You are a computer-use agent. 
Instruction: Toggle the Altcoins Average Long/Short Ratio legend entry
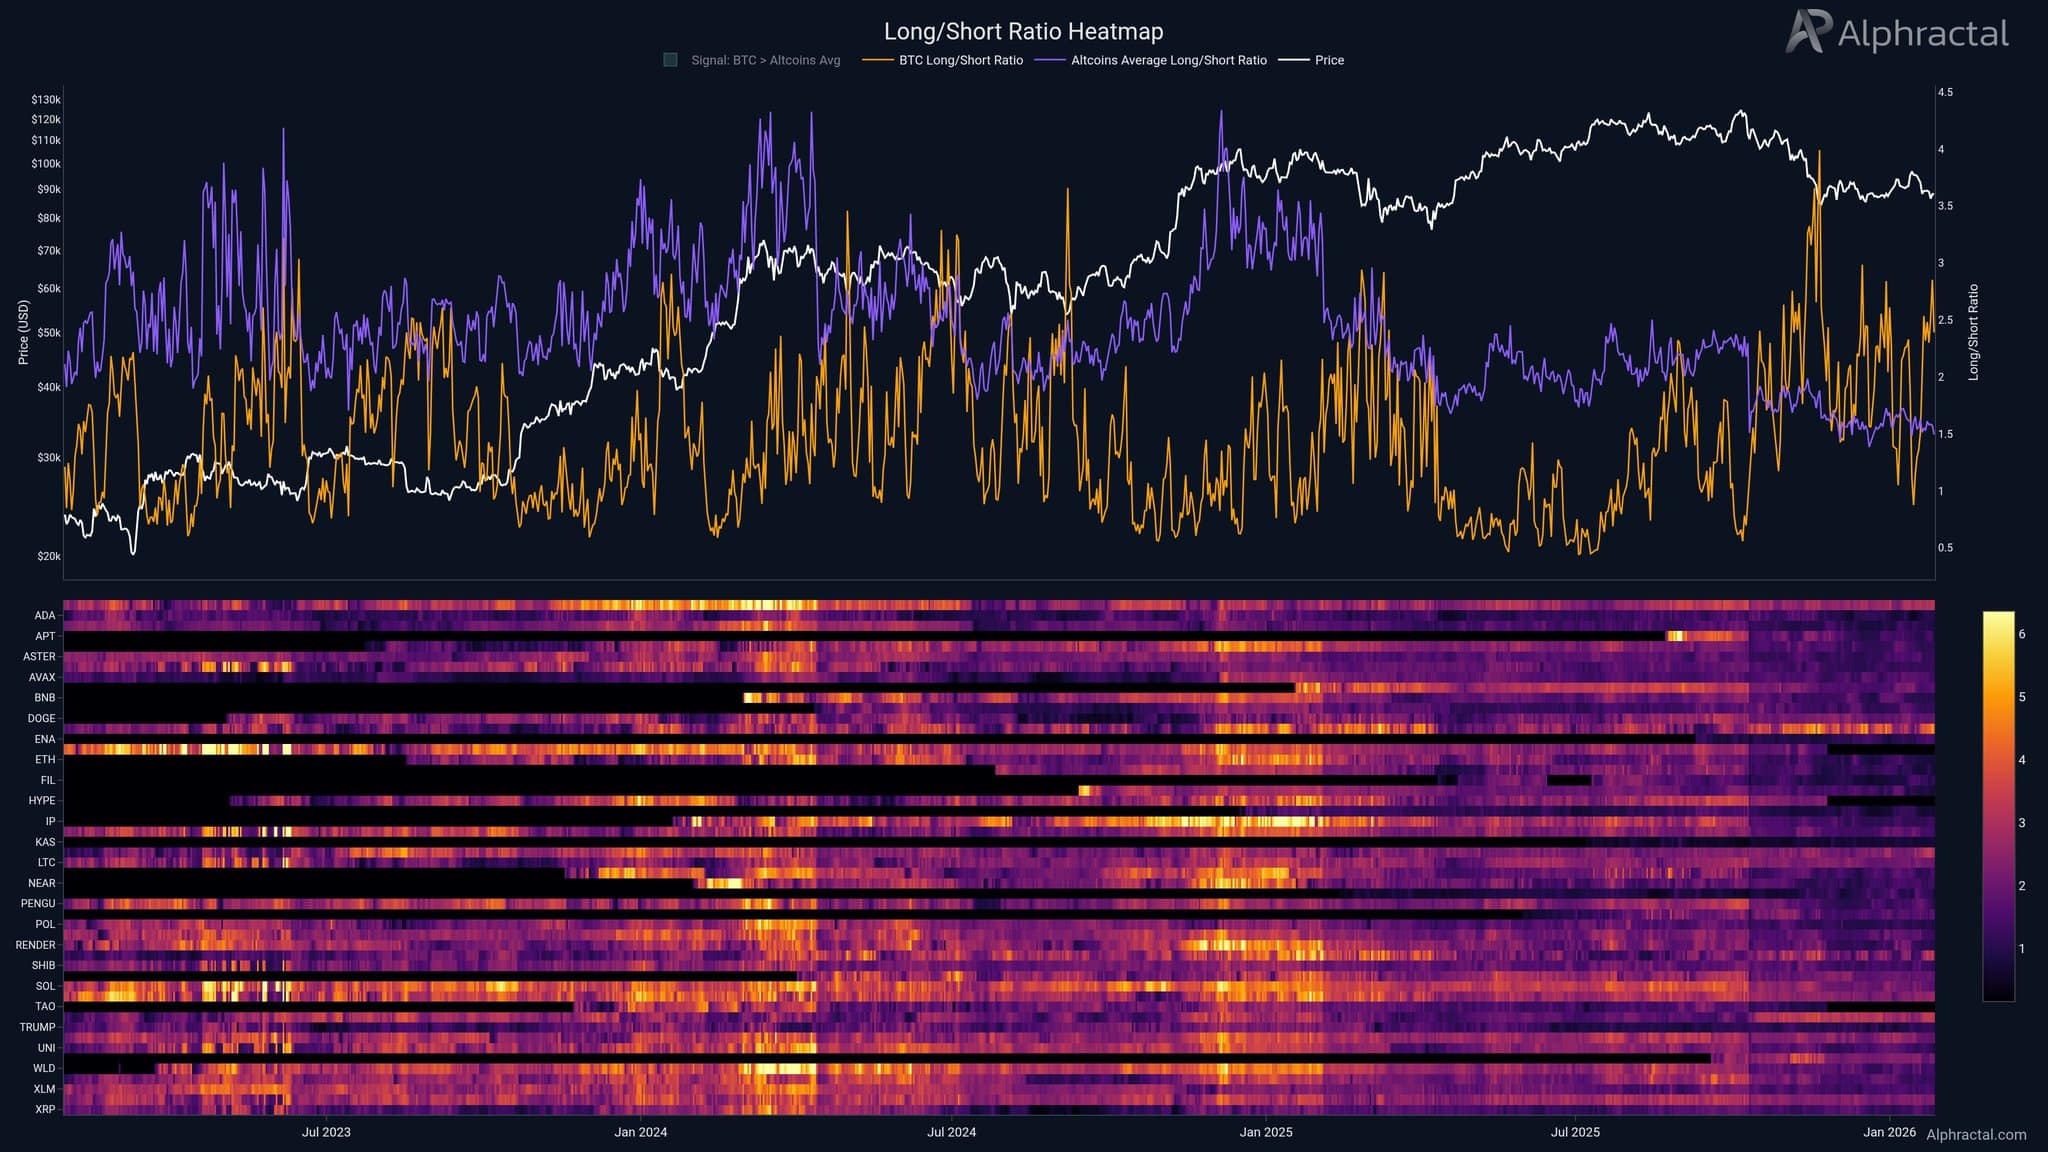(1170, 60)
